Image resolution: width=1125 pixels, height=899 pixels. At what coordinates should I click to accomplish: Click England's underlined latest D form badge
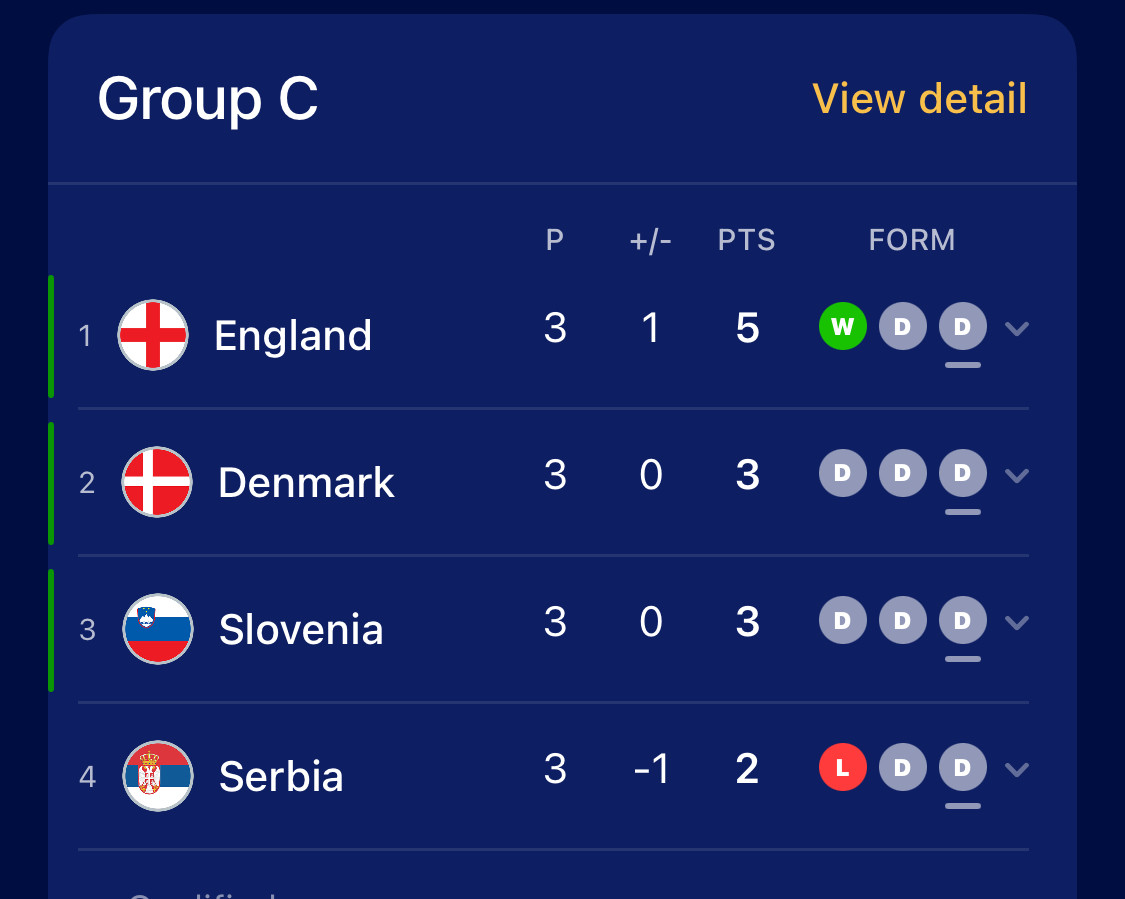(963, 326)
